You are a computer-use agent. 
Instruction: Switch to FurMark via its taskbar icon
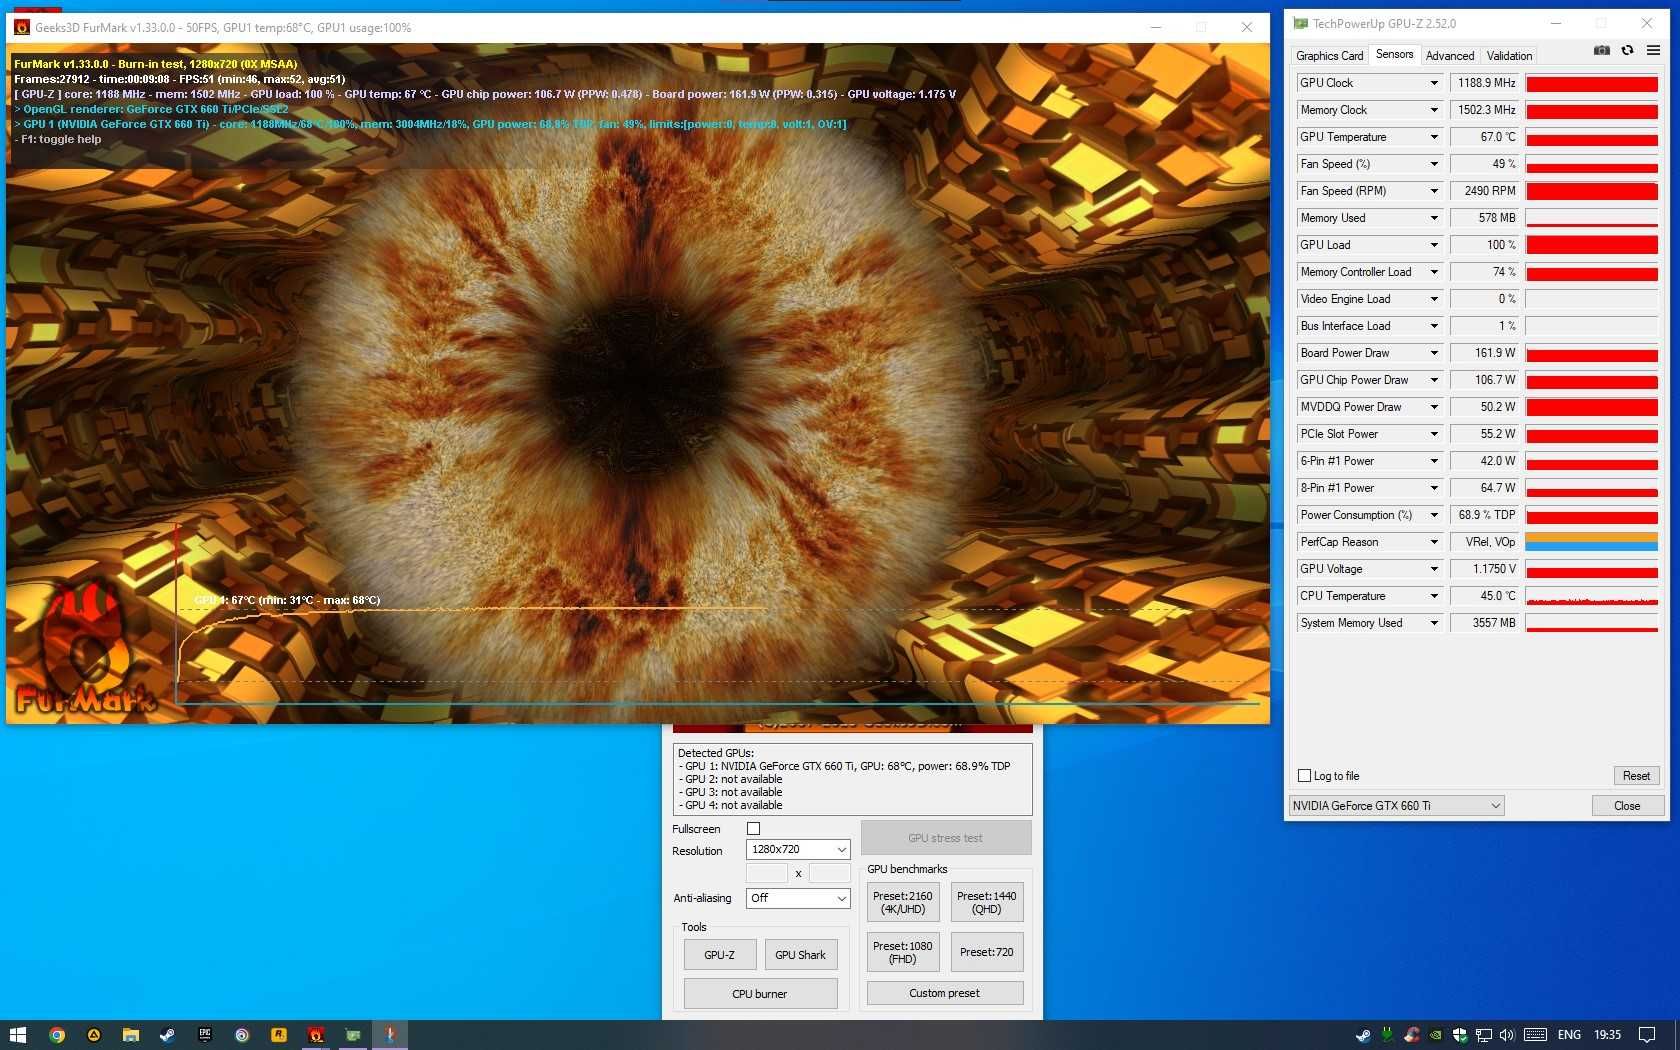pyautogui.click(x=316, y=1035)
